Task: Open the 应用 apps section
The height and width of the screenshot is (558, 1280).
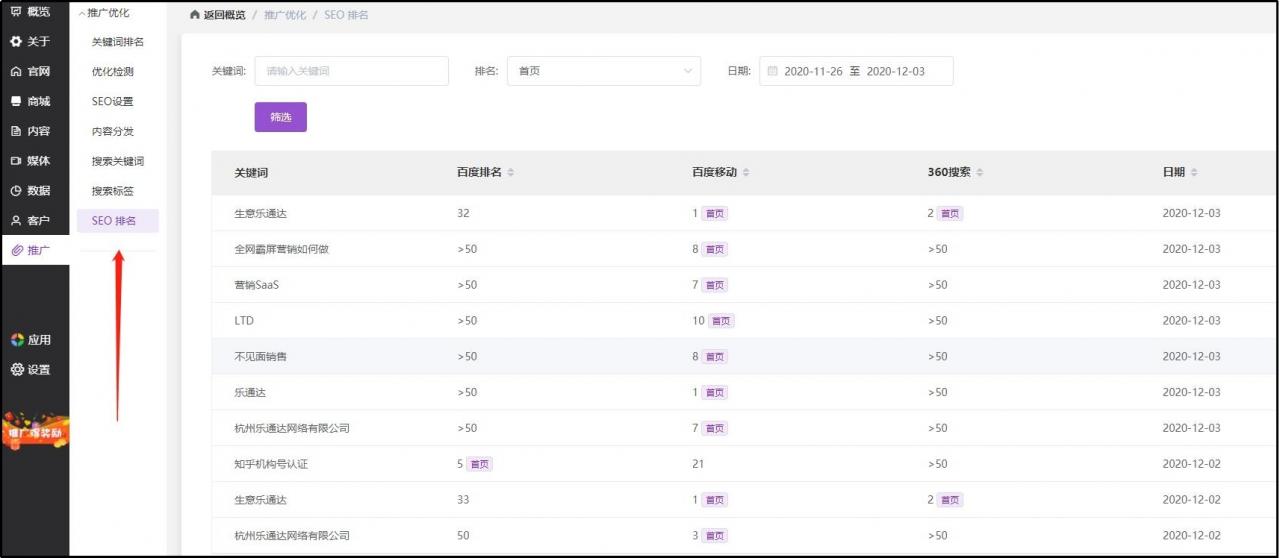Action: click(30, 340)
